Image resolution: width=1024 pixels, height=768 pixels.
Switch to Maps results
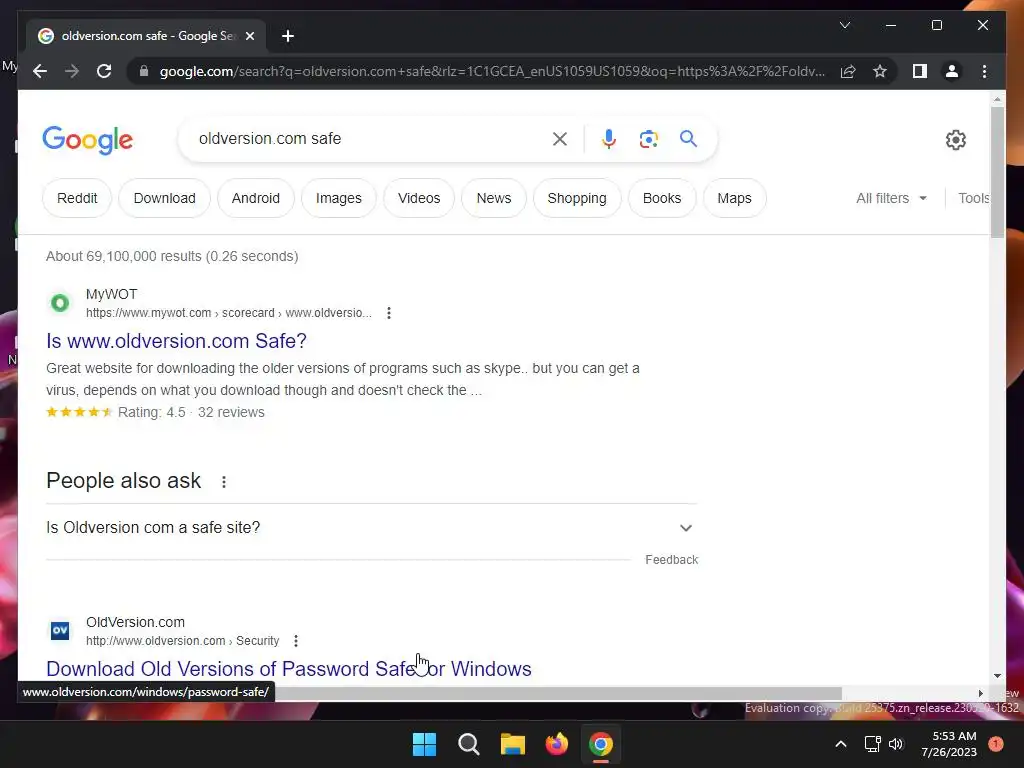[x=734, y=198]
